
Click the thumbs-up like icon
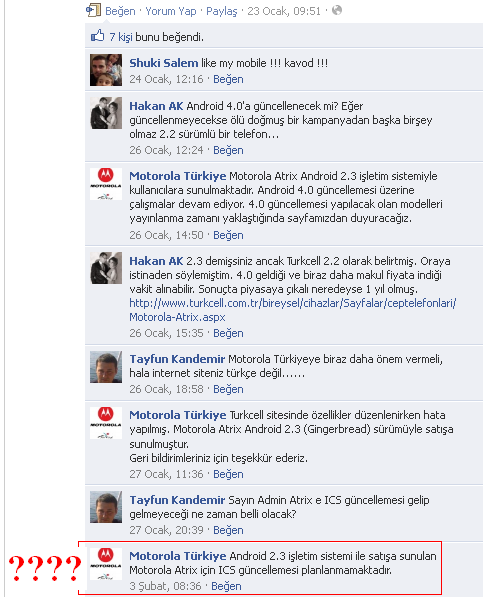click(97, 36)
